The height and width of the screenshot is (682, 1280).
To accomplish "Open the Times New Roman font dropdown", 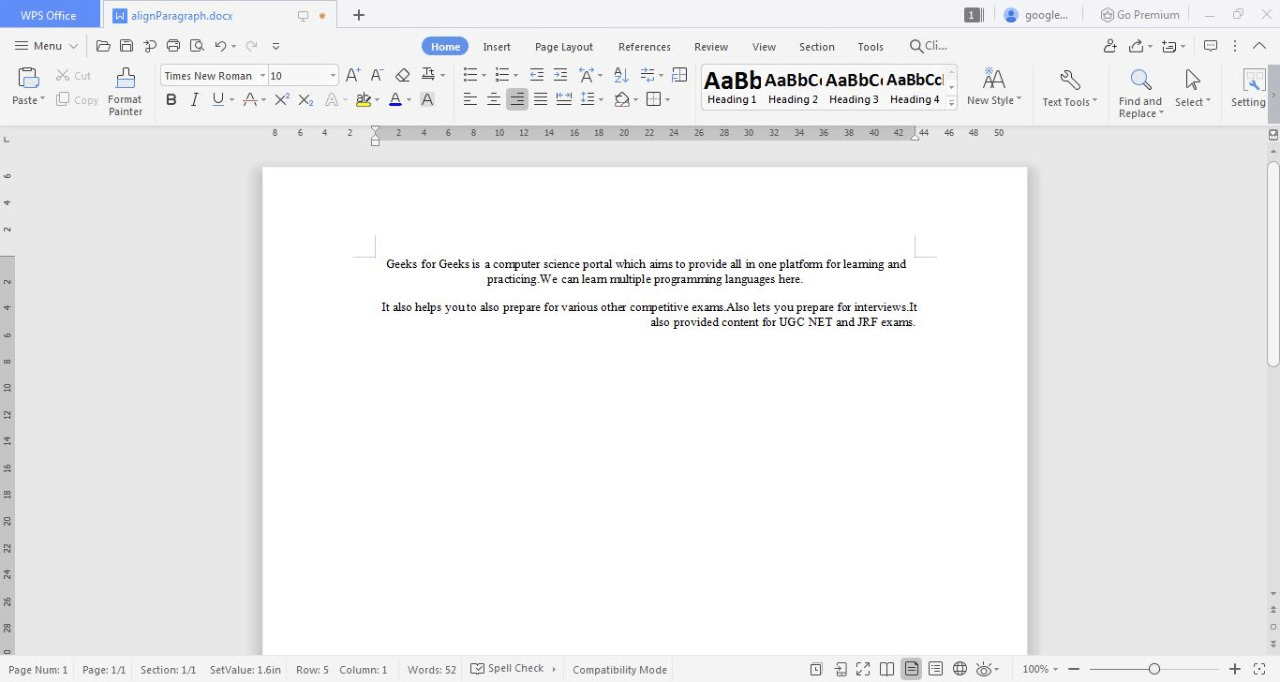I will (263, 76).
